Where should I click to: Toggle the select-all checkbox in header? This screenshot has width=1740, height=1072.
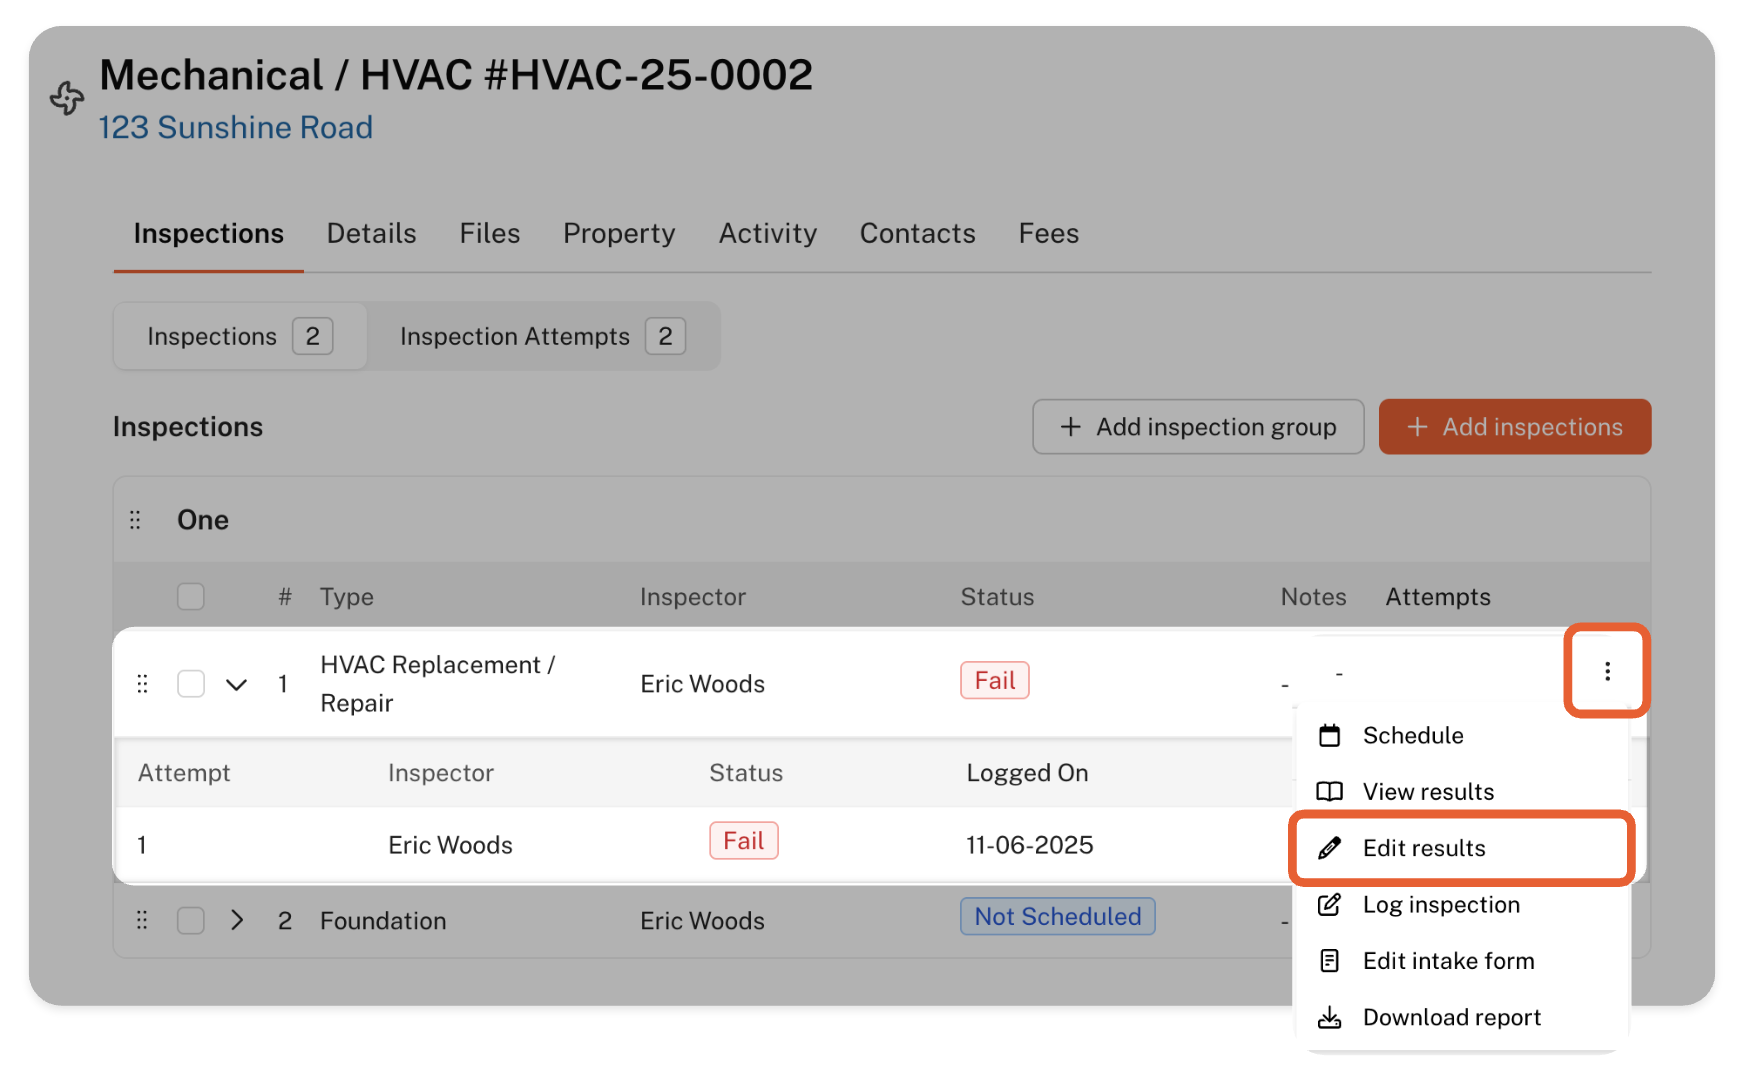tap(190, 597)
